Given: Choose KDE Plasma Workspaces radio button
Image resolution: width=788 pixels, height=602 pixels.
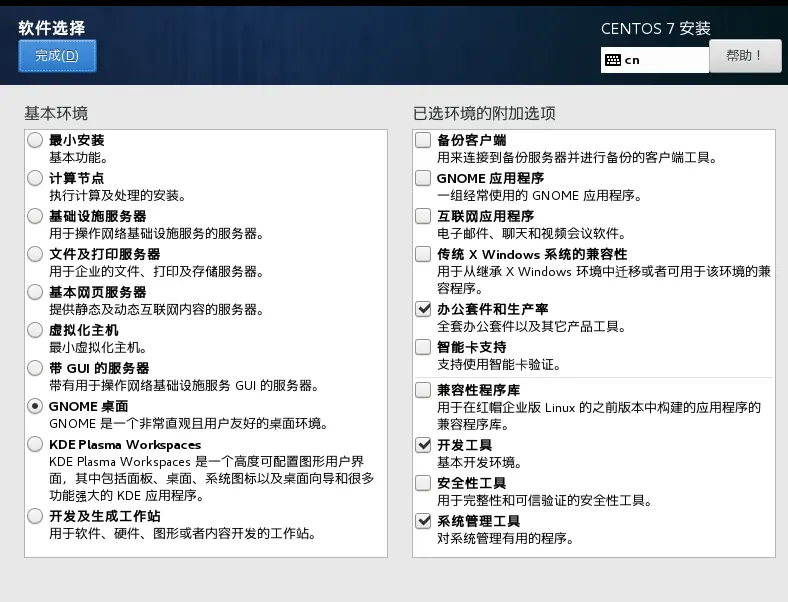Looking at the screenshot, I should [x=35, y=444].
